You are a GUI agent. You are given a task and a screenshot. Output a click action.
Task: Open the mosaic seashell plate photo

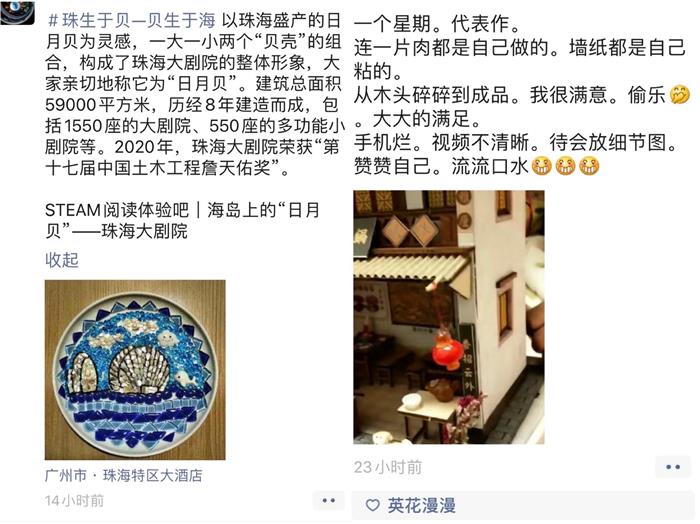click(x=135, y=370)
